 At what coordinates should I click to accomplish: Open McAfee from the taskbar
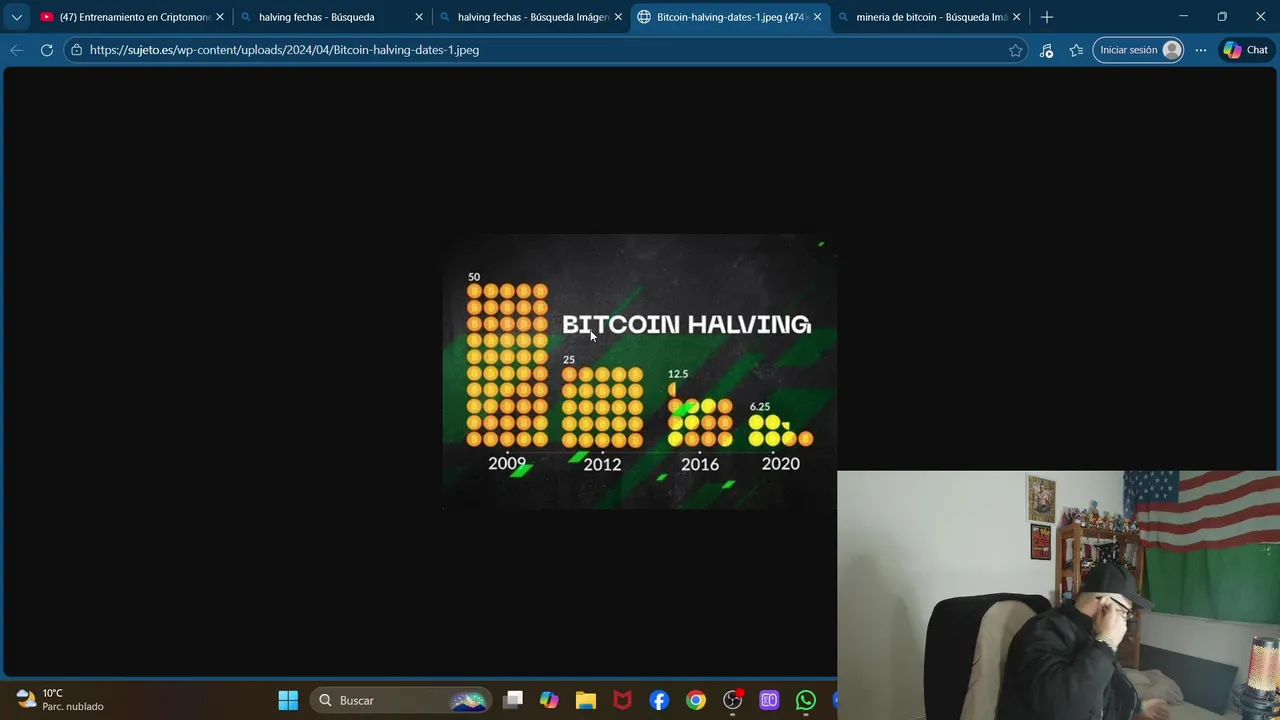coord(622,700)
